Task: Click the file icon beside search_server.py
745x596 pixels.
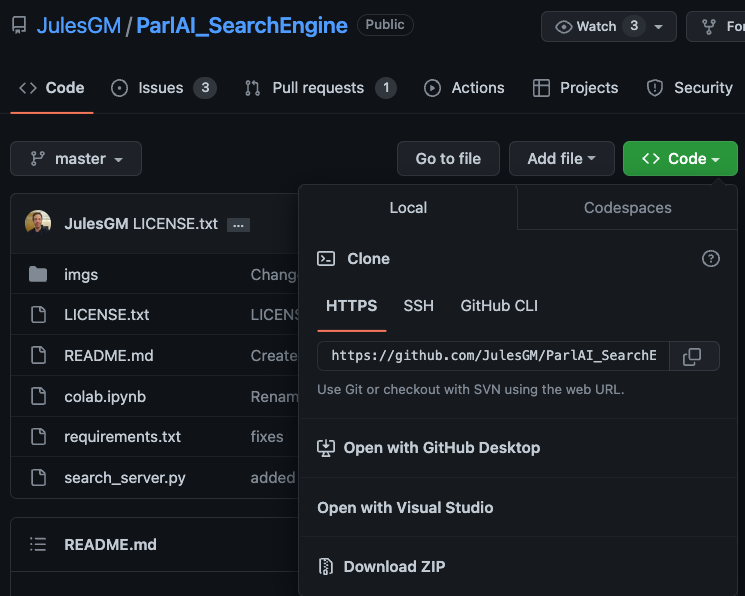Action: click(38, 477)
